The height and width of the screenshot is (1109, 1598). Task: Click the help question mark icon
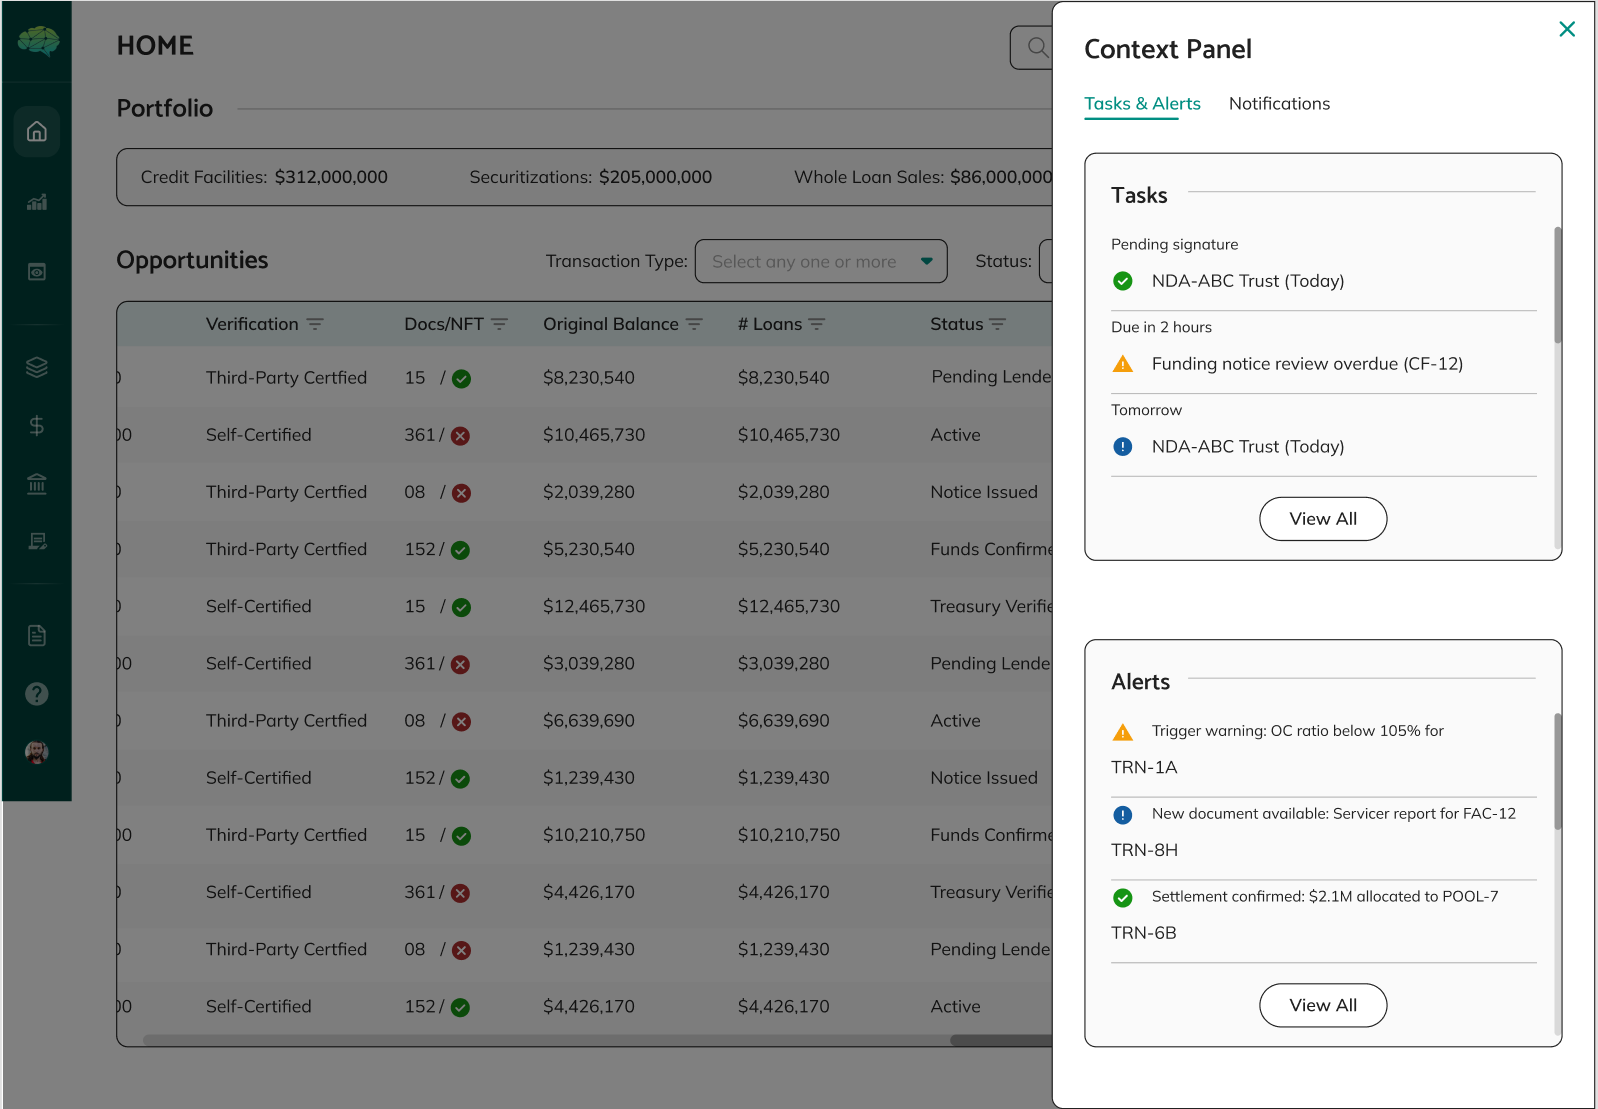coord(37,694)
